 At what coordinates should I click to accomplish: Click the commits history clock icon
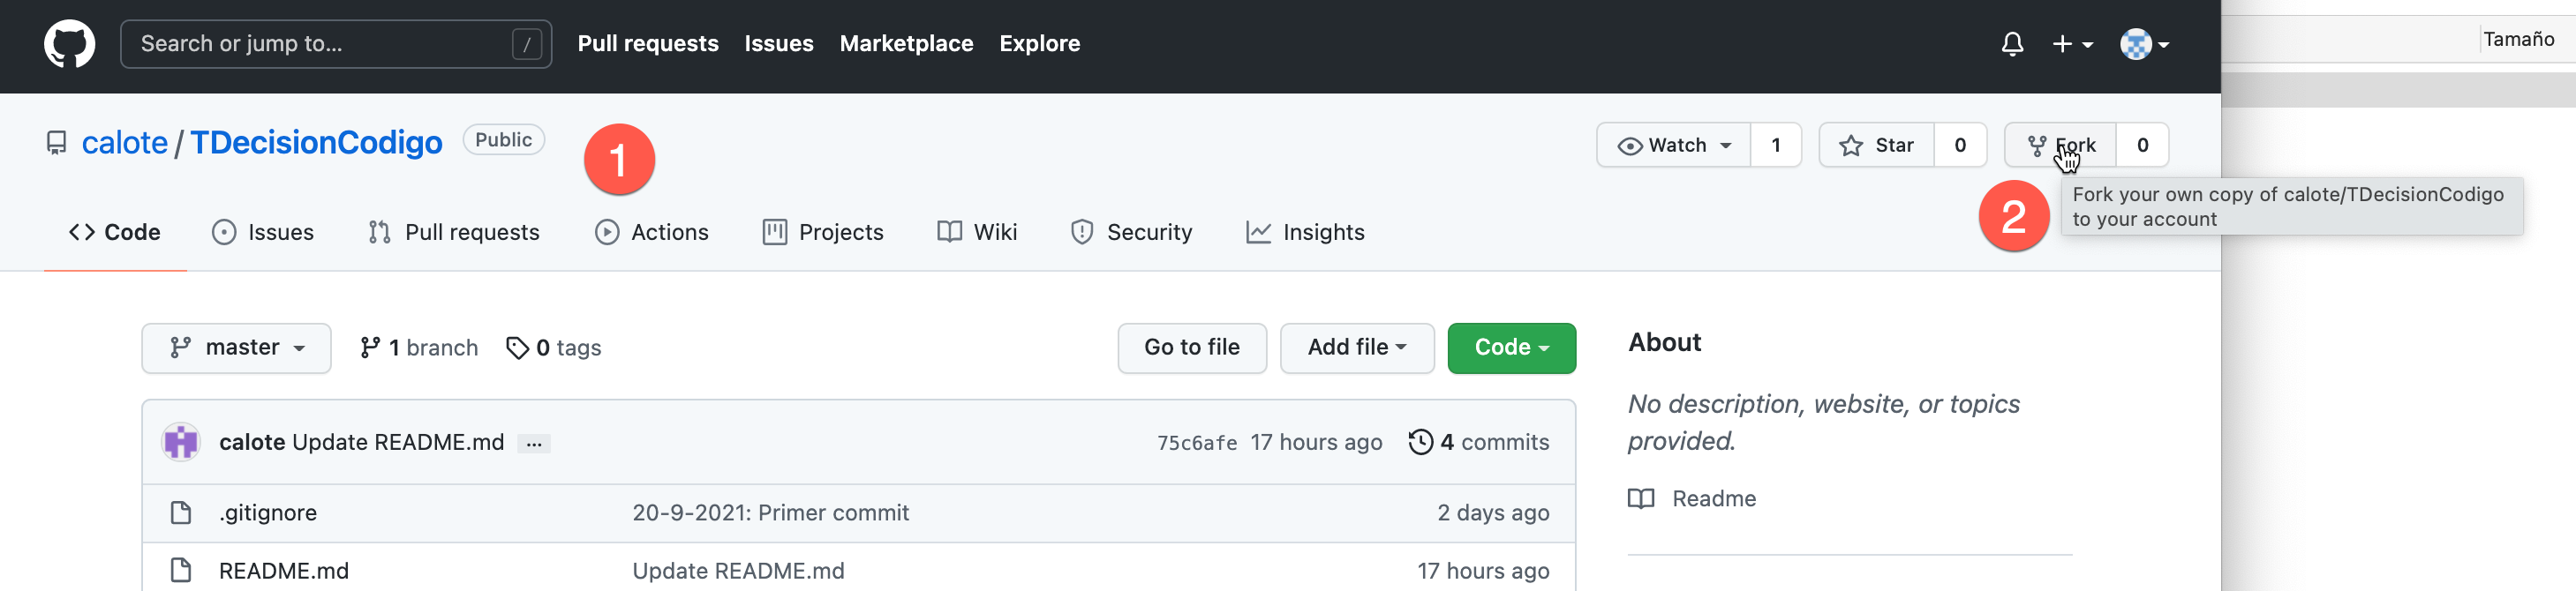[1420, 442]
